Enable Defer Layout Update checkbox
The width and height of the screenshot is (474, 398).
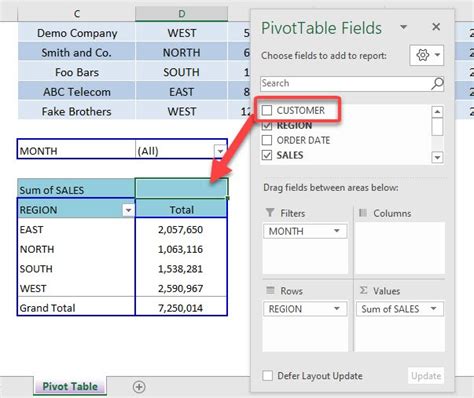[x=267, y=376]
